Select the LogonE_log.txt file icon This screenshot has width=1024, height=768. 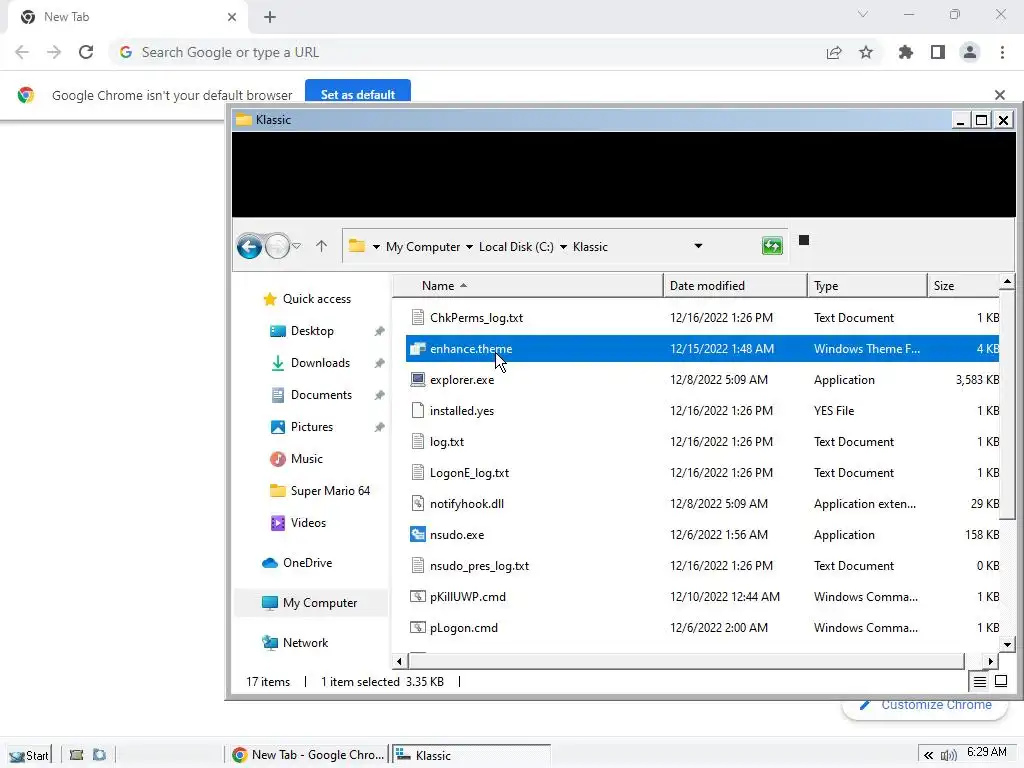coord(417,473)
